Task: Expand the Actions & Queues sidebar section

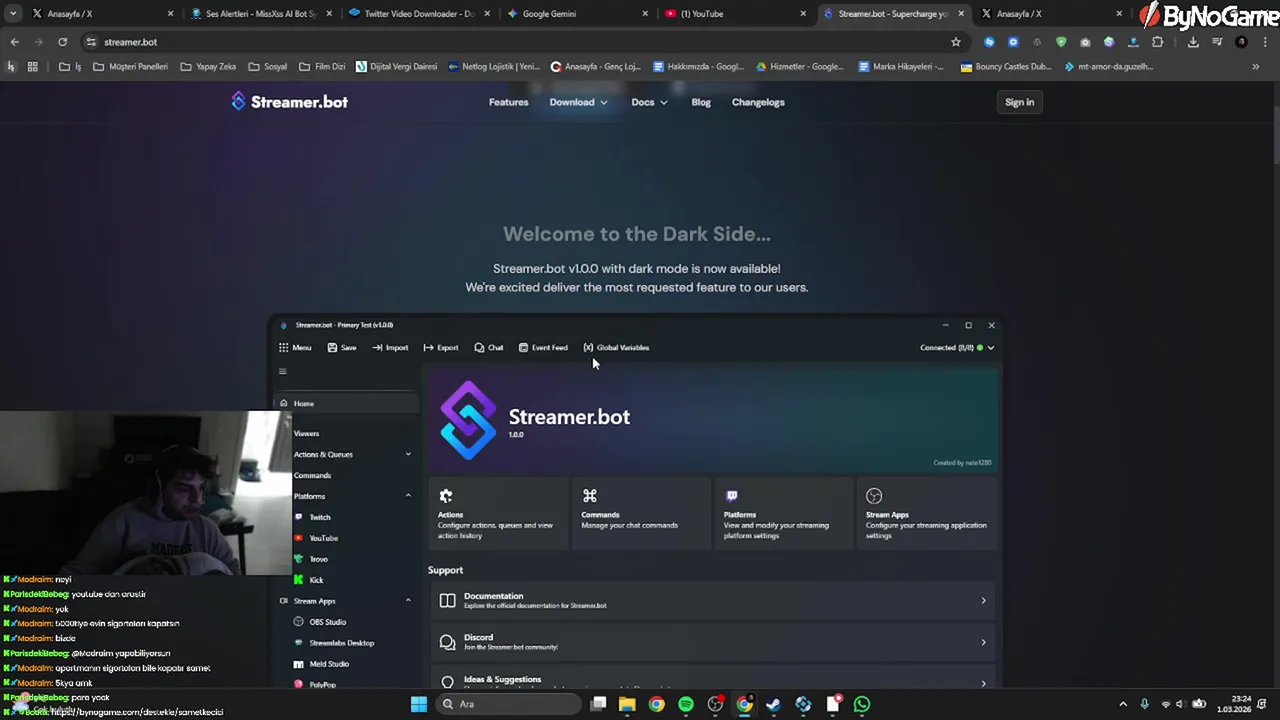Action: (408, 455)
